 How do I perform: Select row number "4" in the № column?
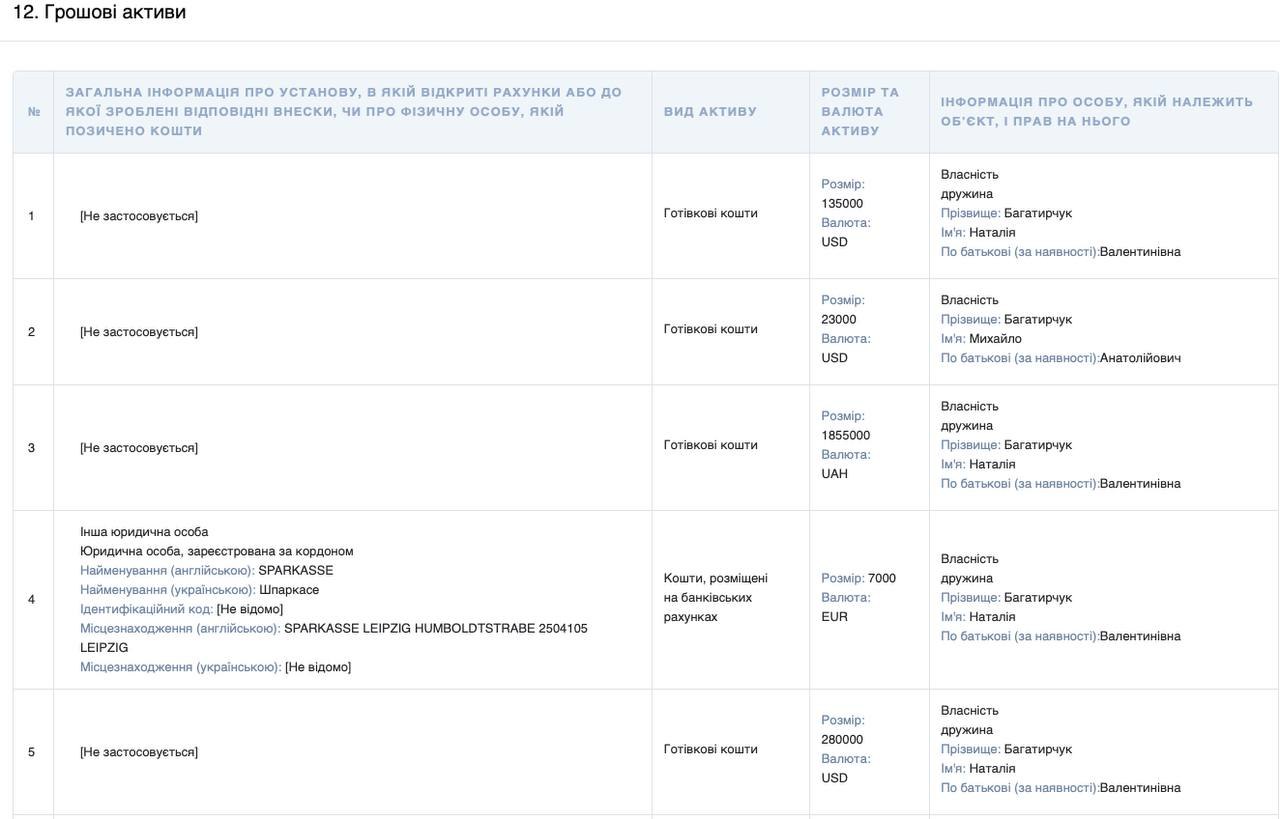click(x=31, y=600)
